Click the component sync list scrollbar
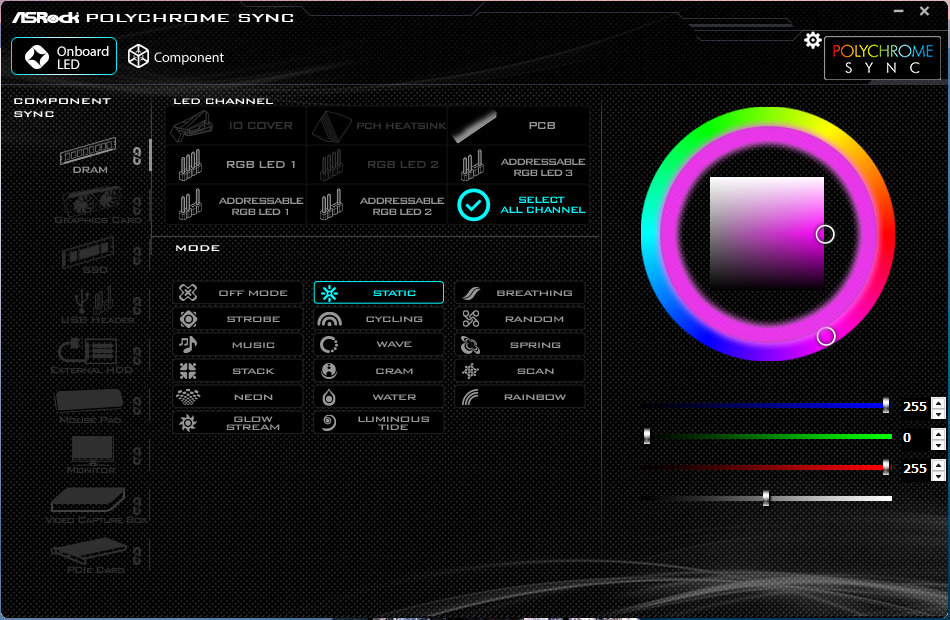 [150, 155]
